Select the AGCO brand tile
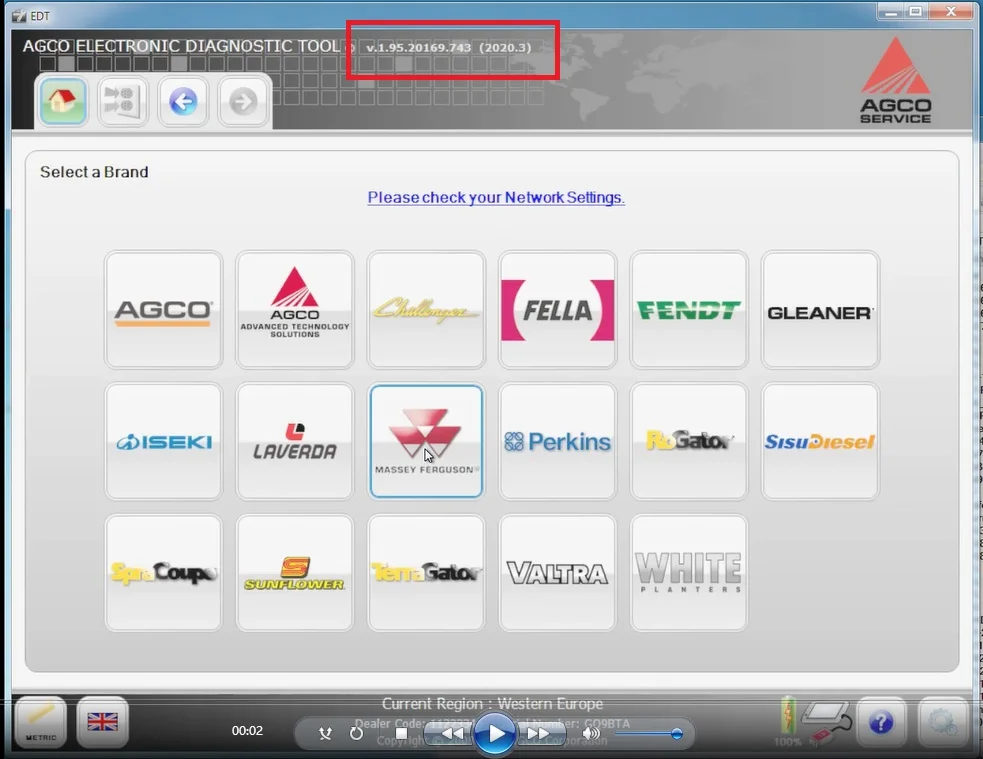 point(164,310)
